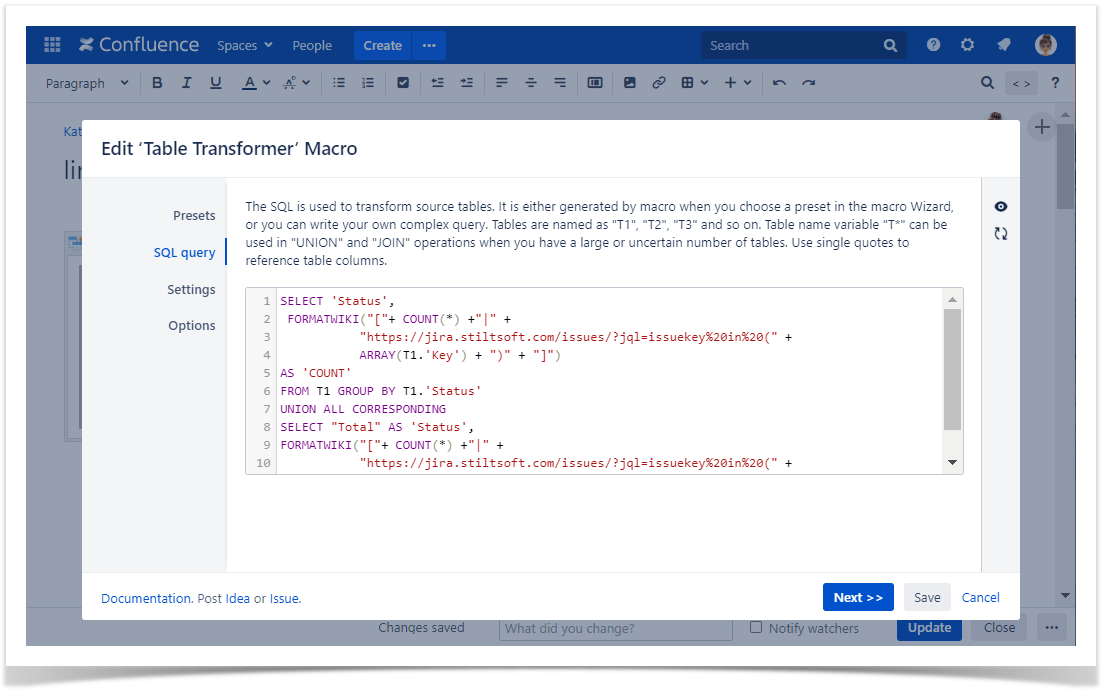Viewport: 1110px width, 695px height.
Task: Click the search magnifier icon in header
Action: click(891, 45)
